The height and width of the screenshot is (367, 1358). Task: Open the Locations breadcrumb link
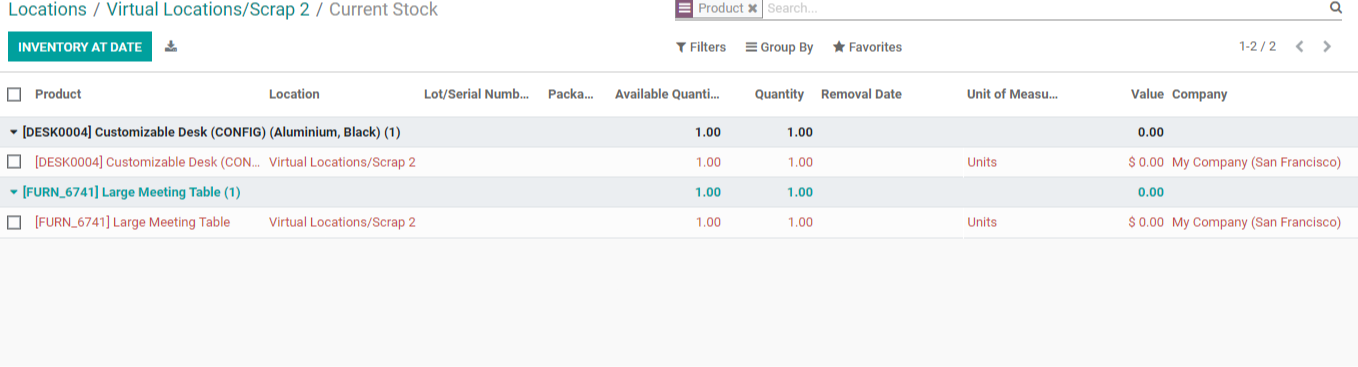pos(47,10)
